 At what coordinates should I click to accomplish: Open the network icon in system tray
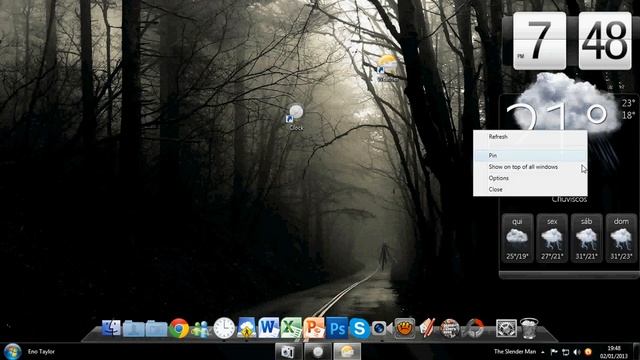[566, 352]
